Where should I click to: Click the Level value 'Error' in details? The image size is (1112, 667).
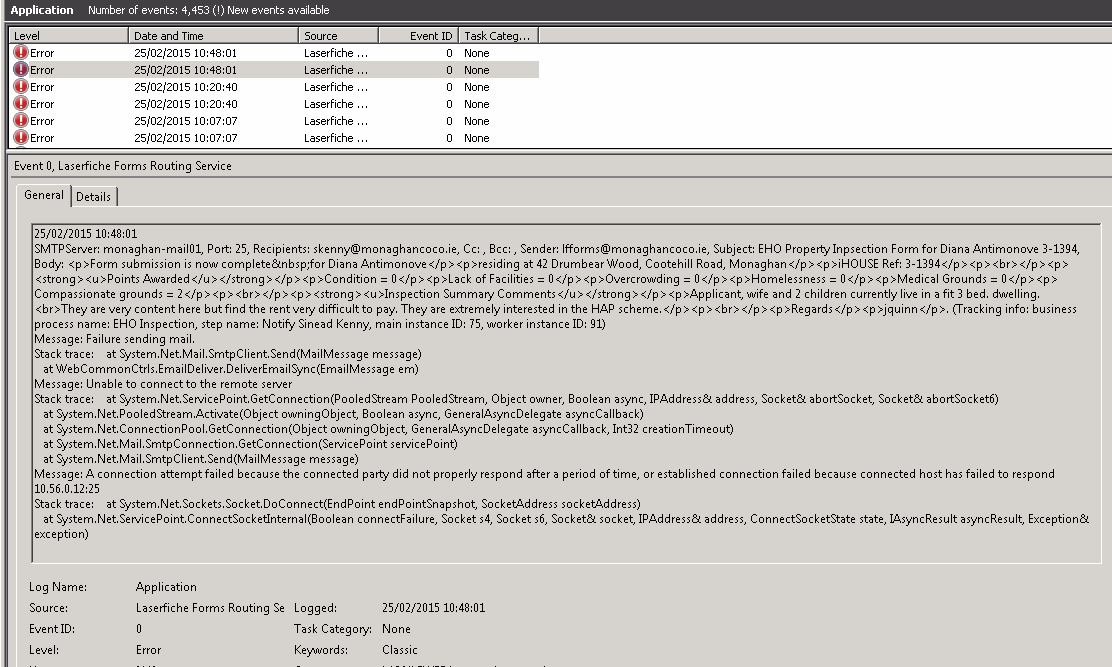(x=148, y=649)
